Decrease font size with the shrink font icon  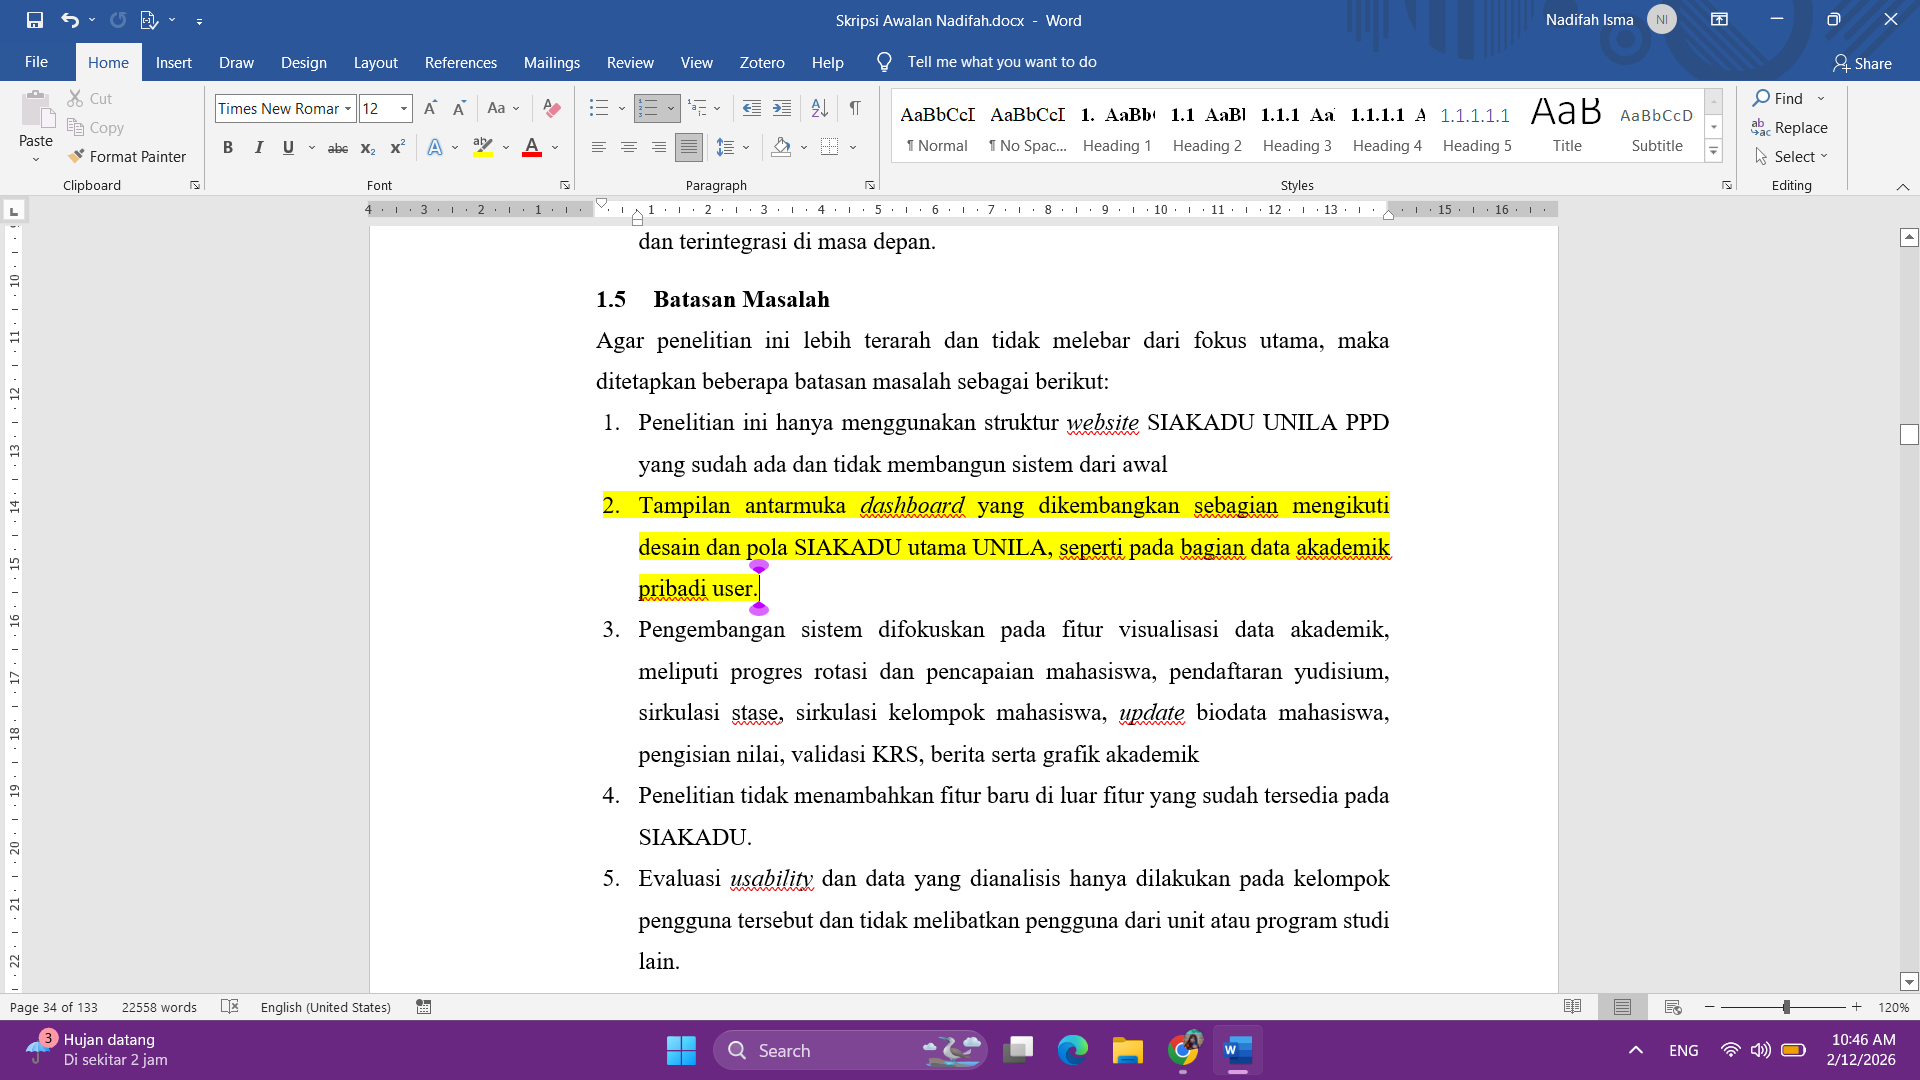click(459, 108)
